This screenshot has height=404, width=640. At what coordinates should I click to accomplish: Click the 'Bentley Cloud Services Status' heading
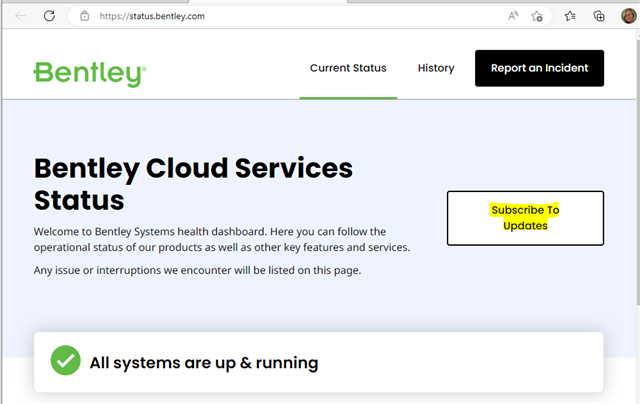(193, 184)
